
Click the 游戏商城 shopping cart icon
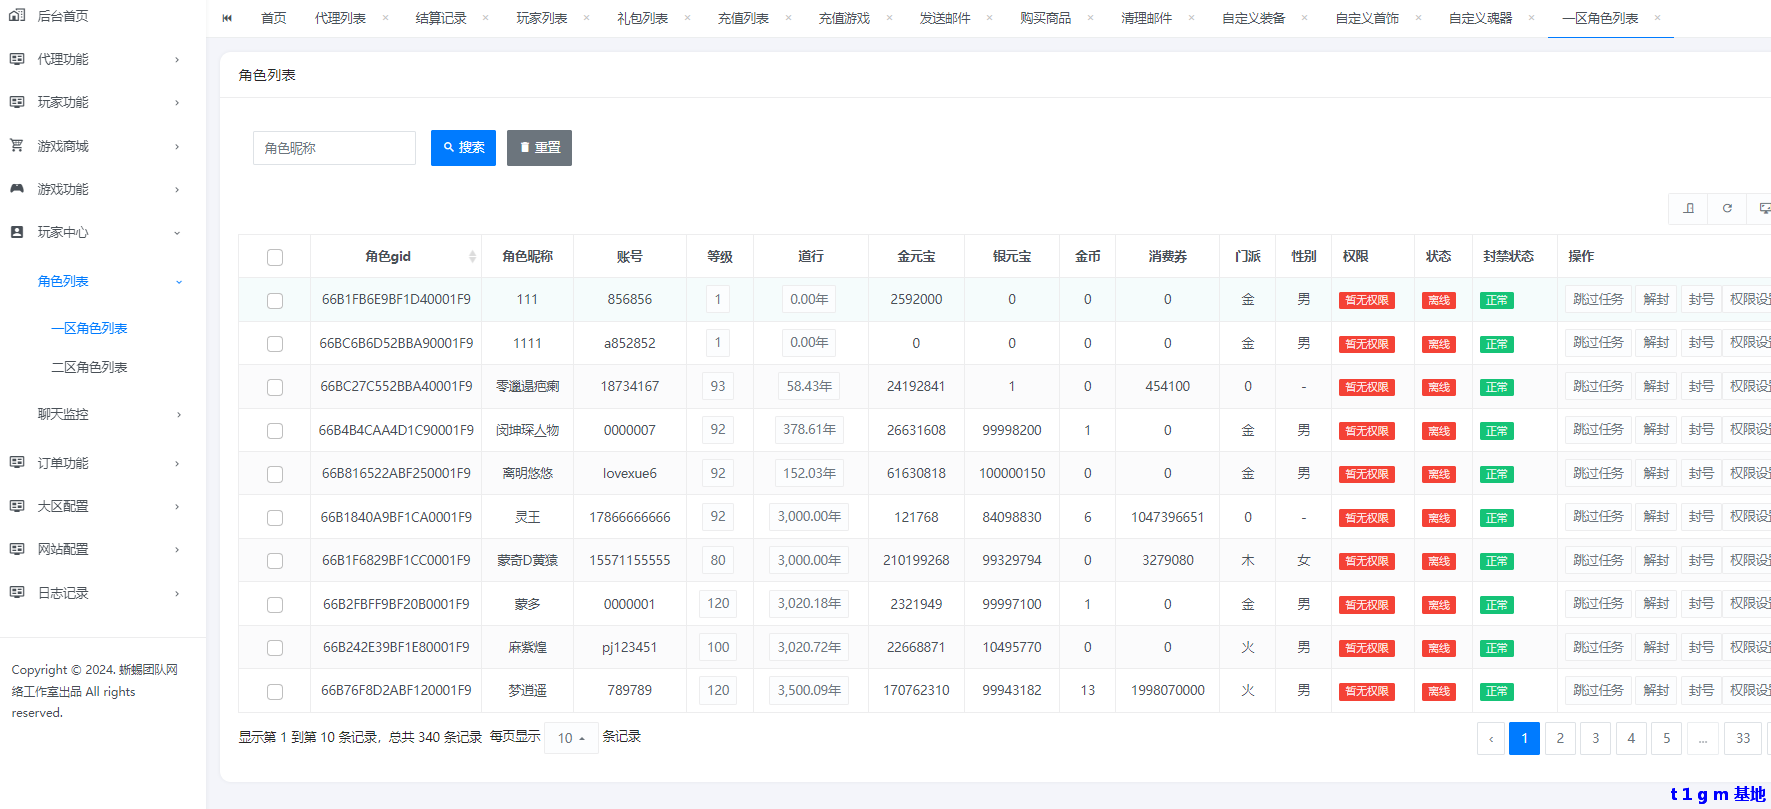(17, 145)
